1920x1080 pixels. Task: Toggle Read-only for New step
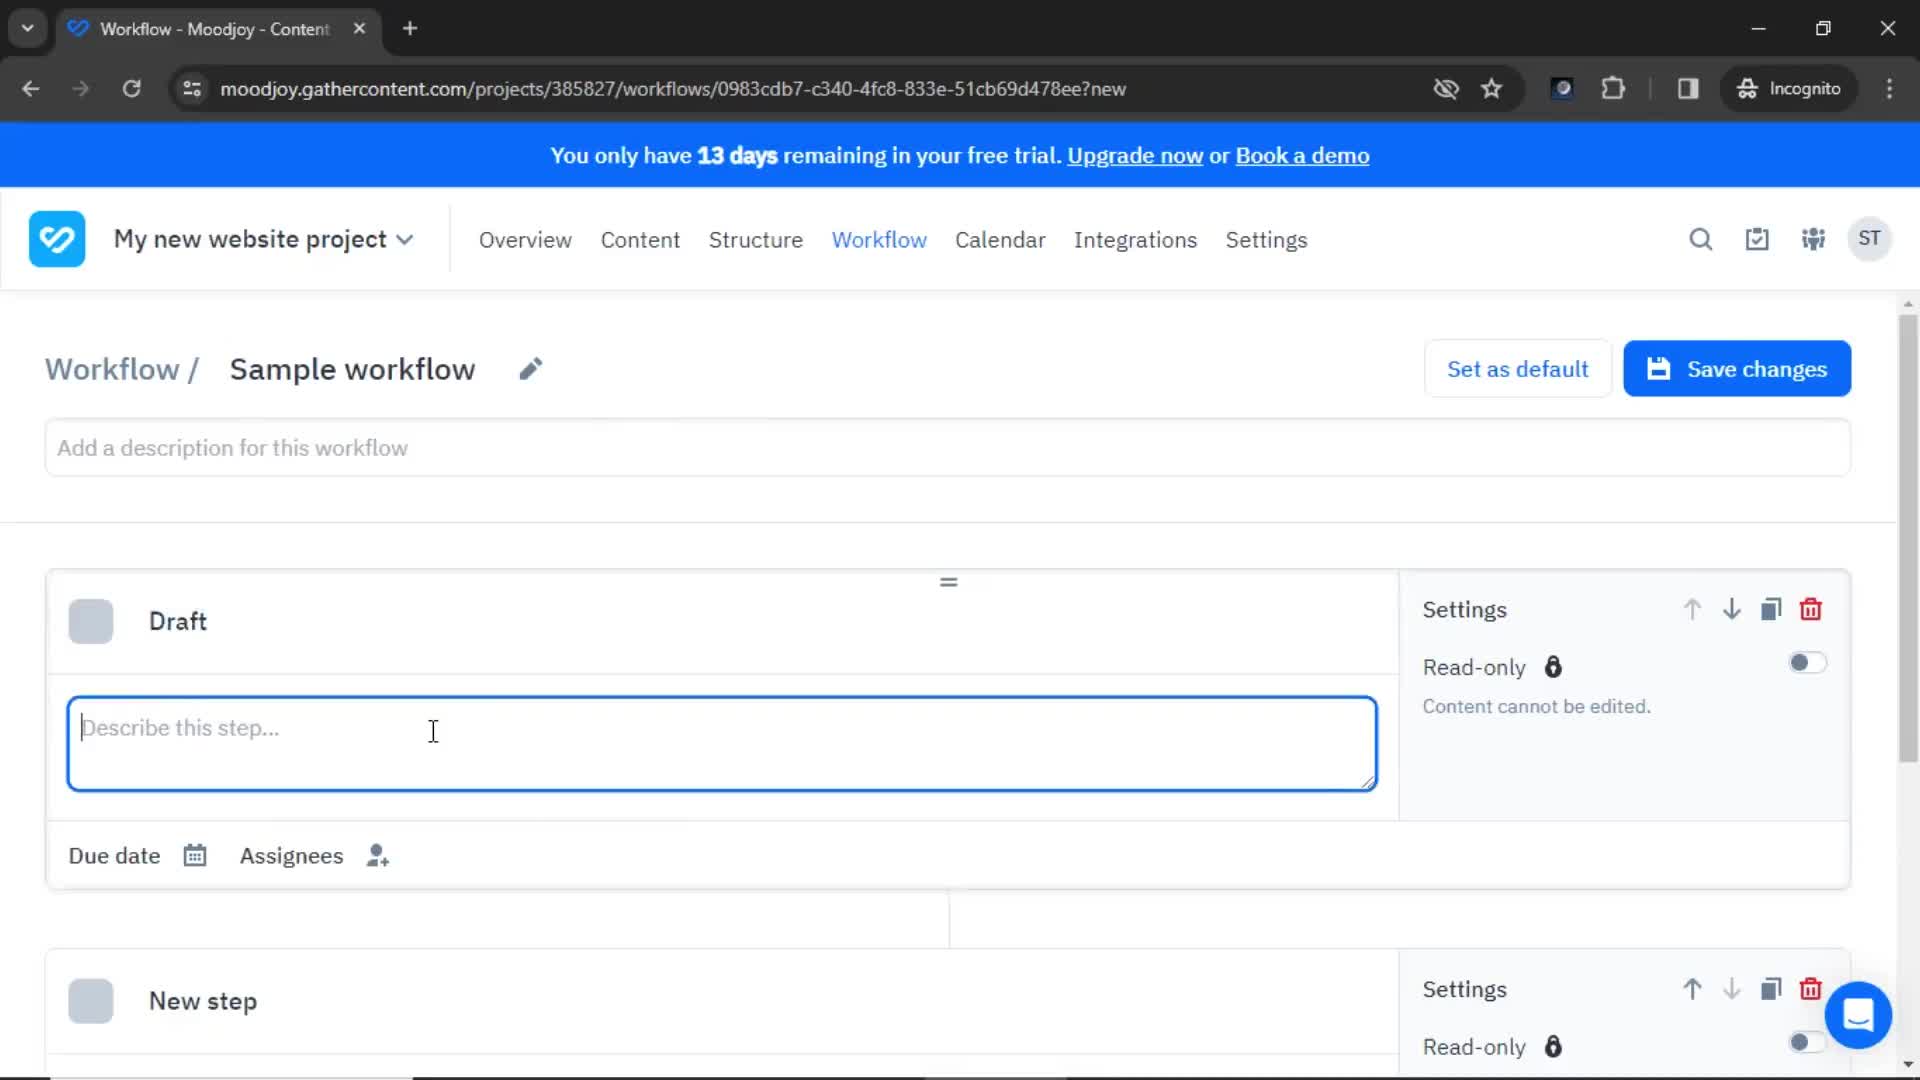(1806, 1043)
